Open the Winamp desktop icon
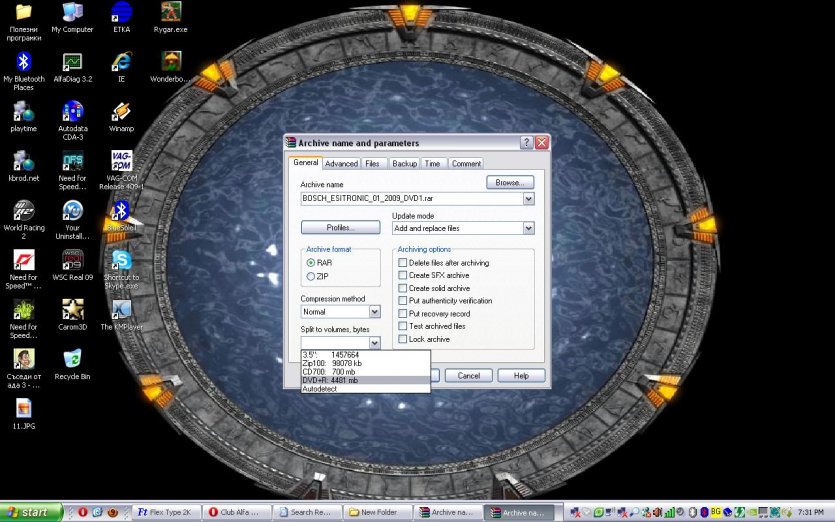The image size is (835, 522). 121,112
